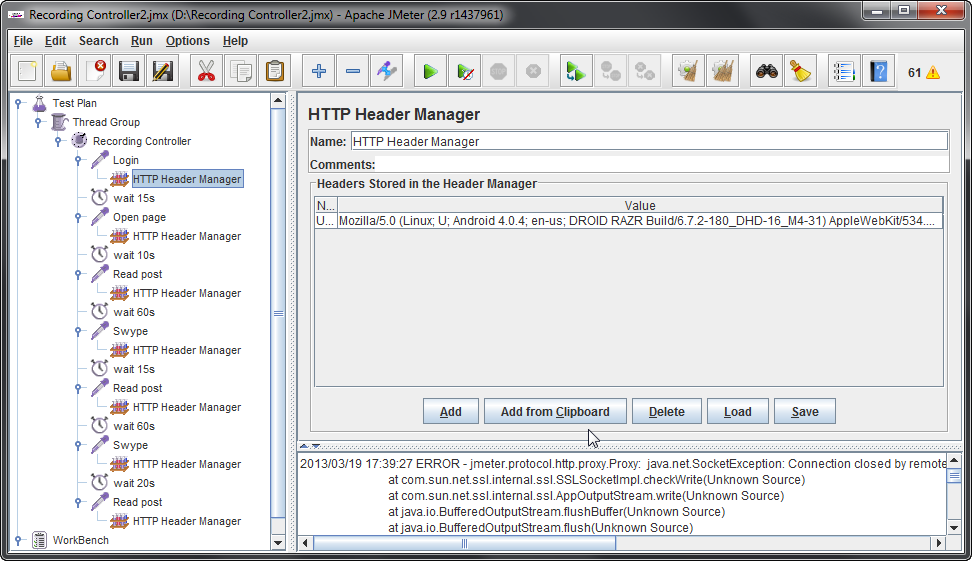Click the Load headers button
The image size is (972, 561).
coord(738,412)
